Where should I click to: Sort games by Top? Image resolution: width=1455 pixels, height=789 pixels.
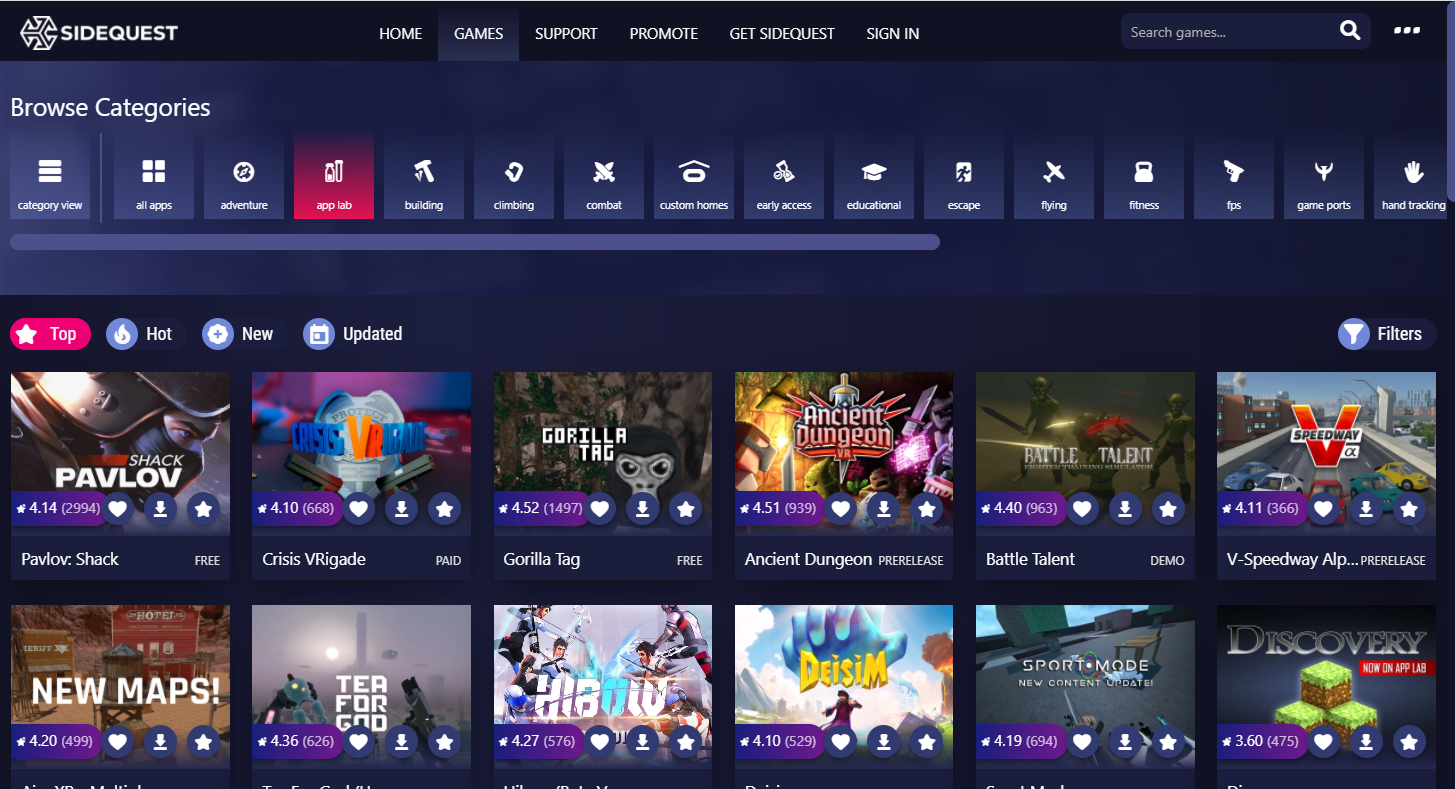[x=50, y=334]
